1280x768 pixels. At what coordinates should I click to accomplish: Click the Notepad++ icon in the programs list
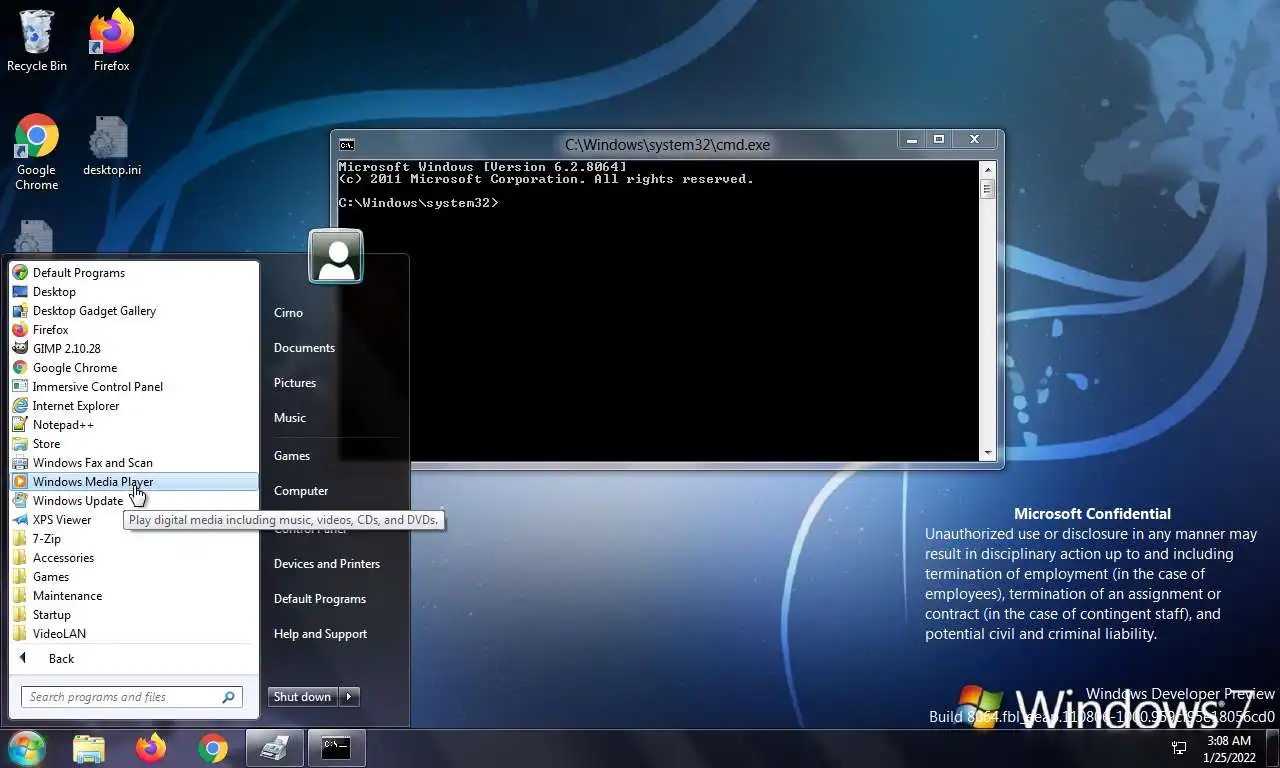pos(20,424)
